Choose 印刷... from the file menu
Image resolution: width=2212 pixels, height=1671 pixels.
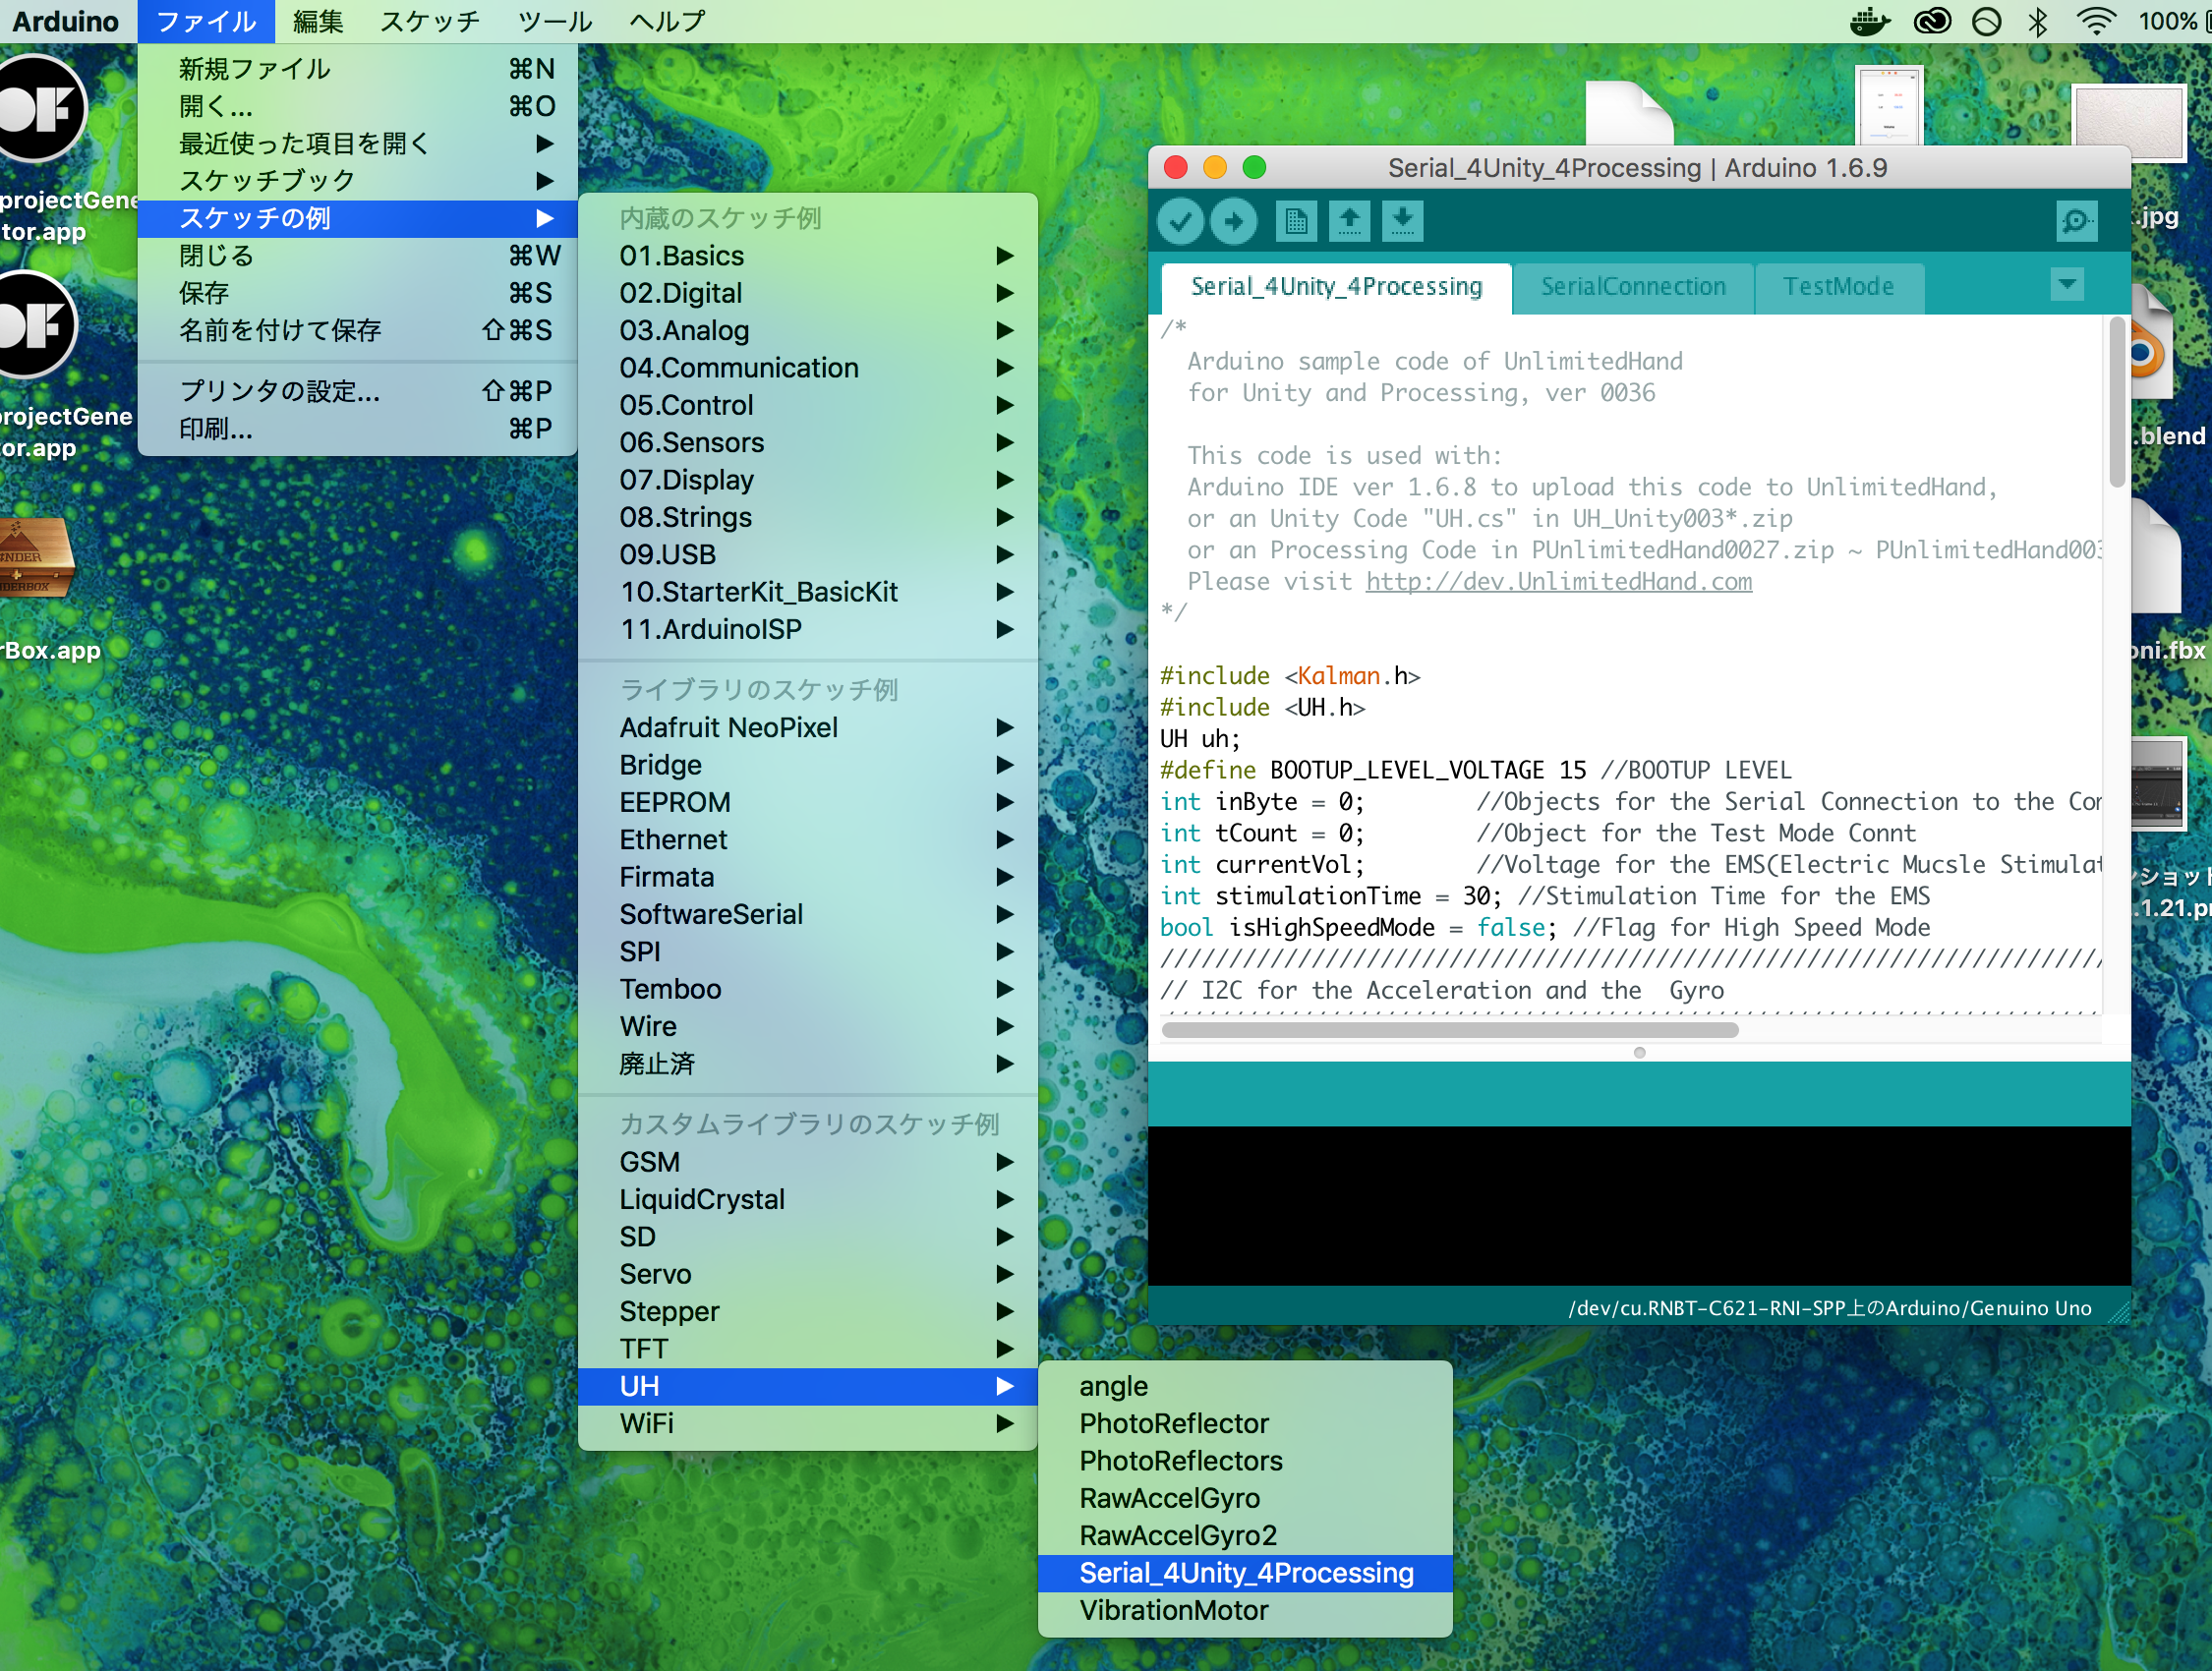[358, 429]
